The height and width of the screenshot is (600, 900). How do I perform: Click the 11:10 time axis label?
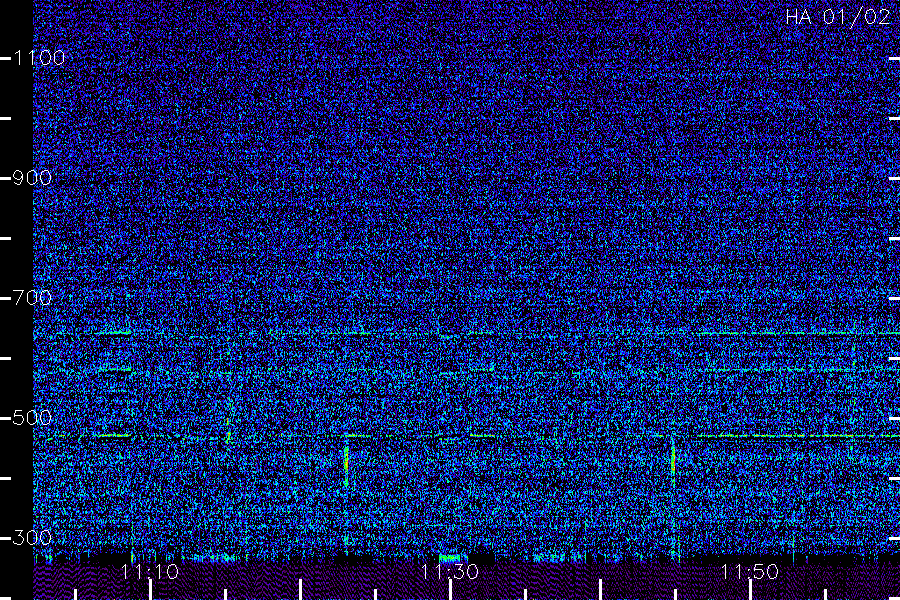(150, 572)
